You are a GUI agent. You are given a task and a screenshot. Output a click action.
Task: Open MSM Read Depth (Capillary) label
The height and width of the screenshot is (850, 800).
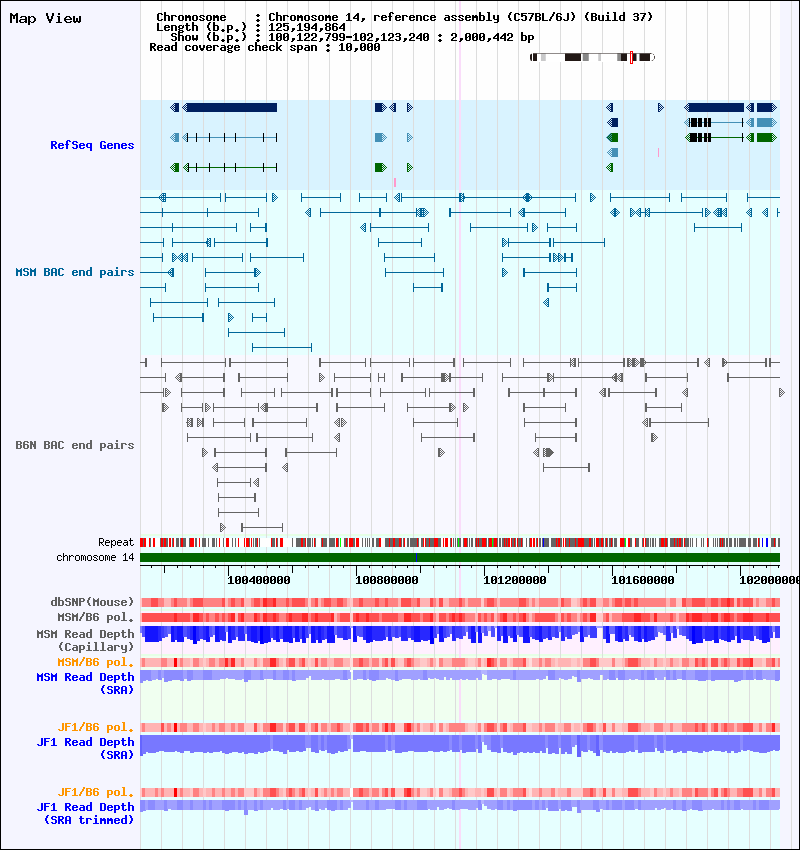pos(85,640)
